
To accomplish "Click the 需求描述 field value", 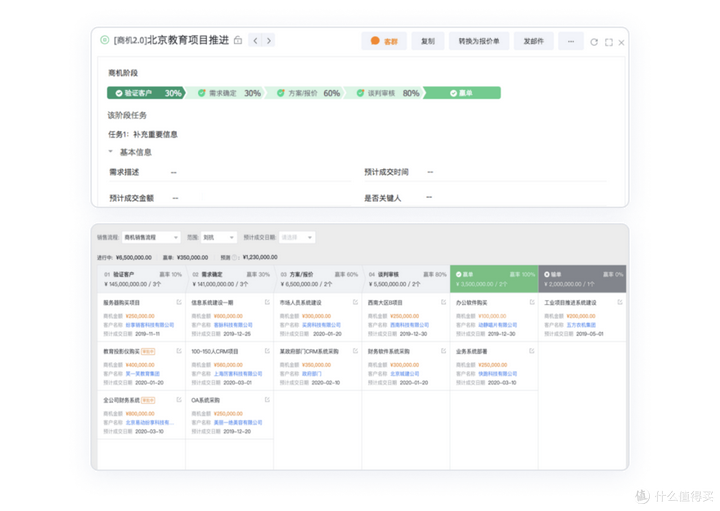I will tap(174, 173).
